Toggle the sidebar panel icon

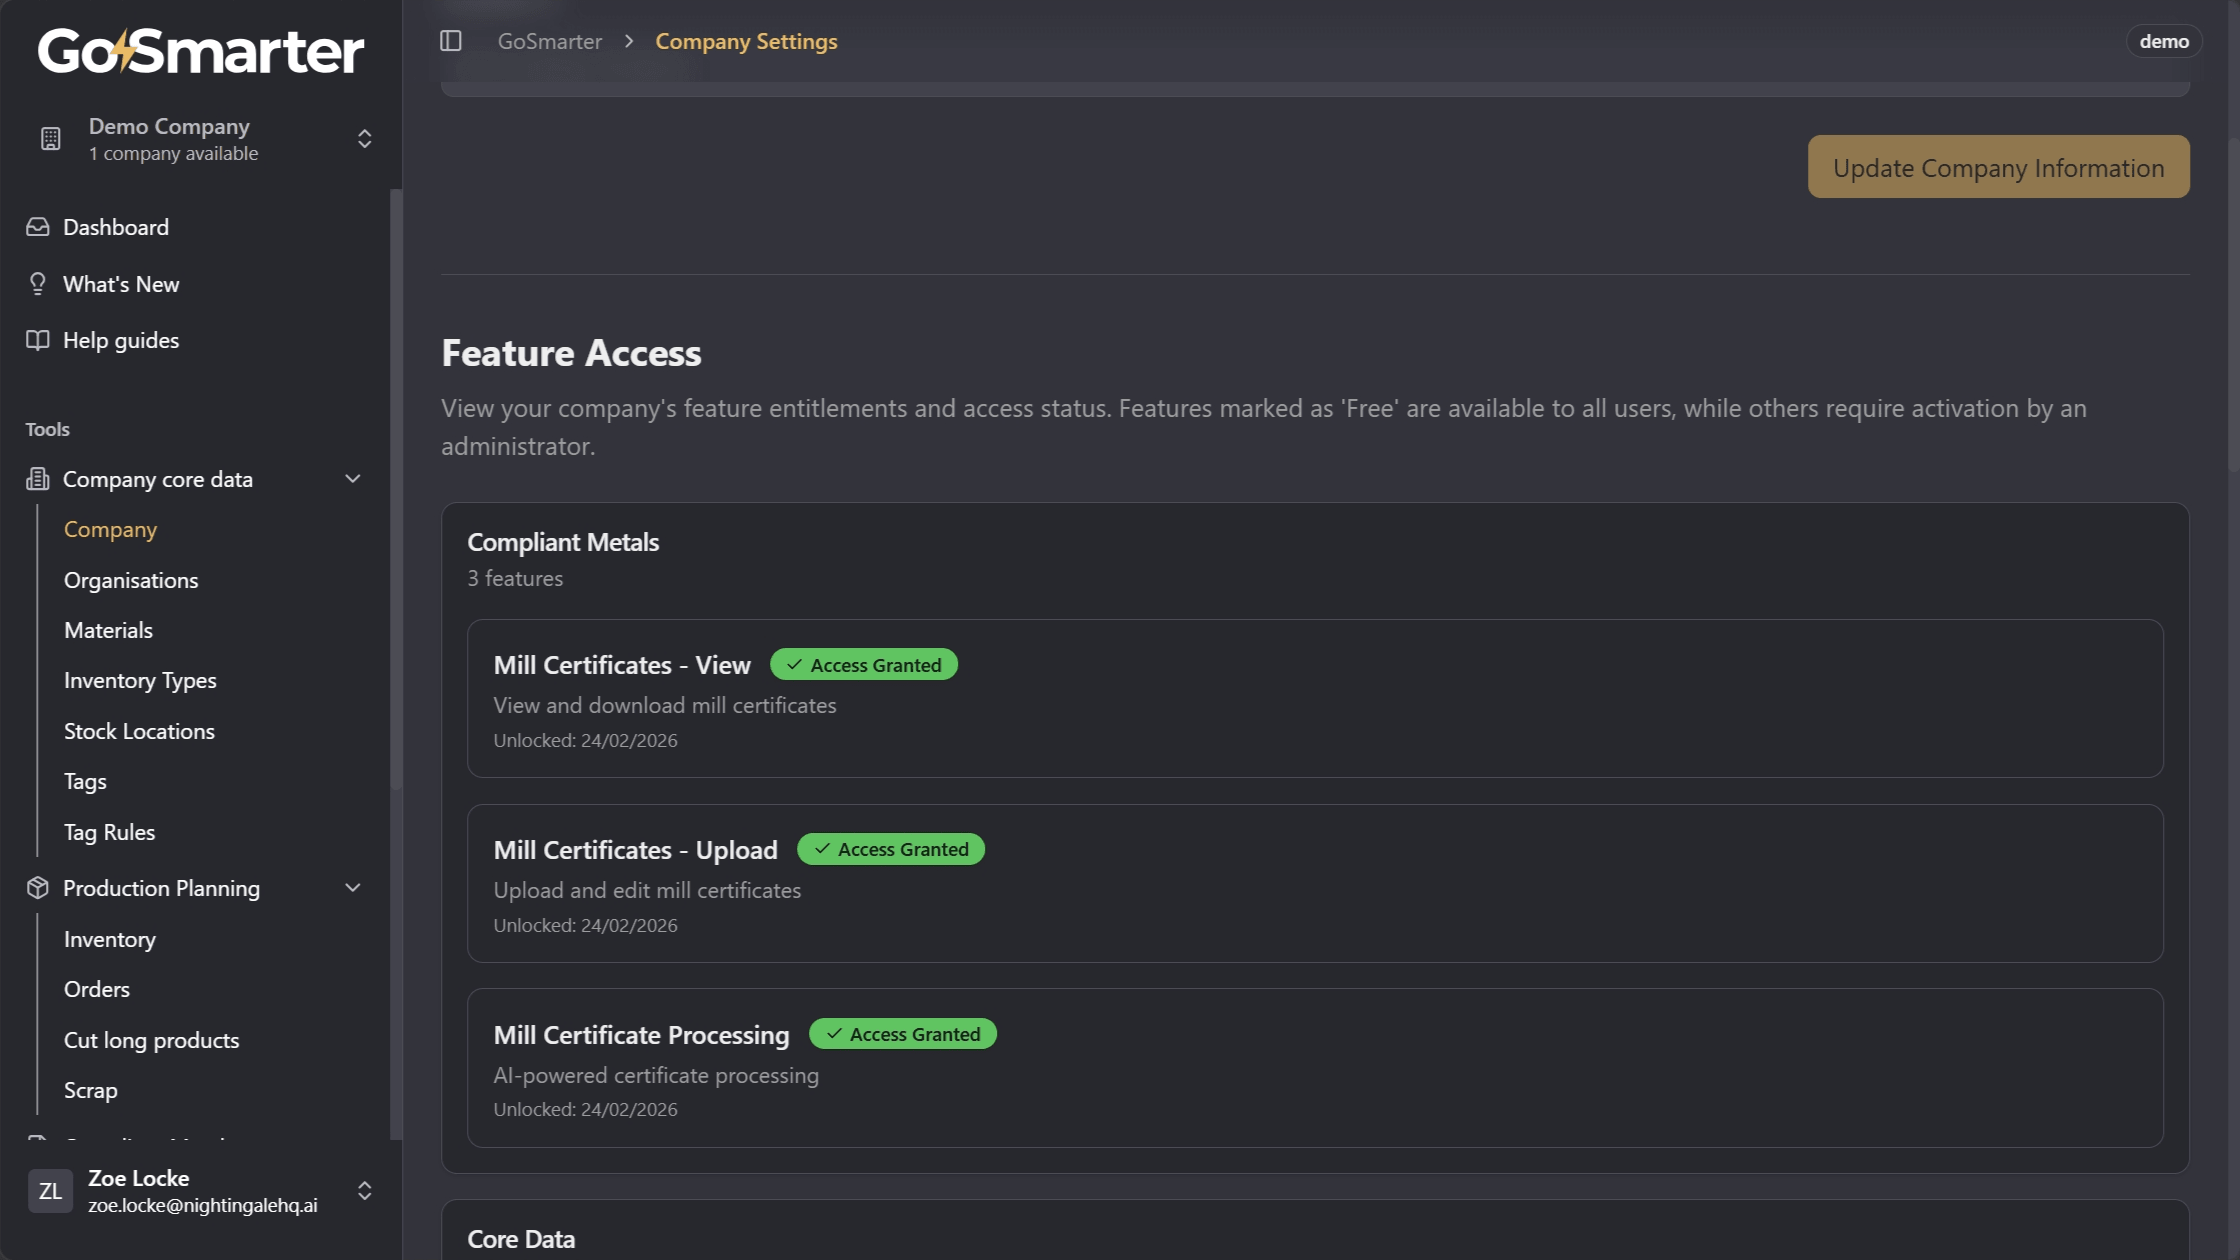(451, 41)
